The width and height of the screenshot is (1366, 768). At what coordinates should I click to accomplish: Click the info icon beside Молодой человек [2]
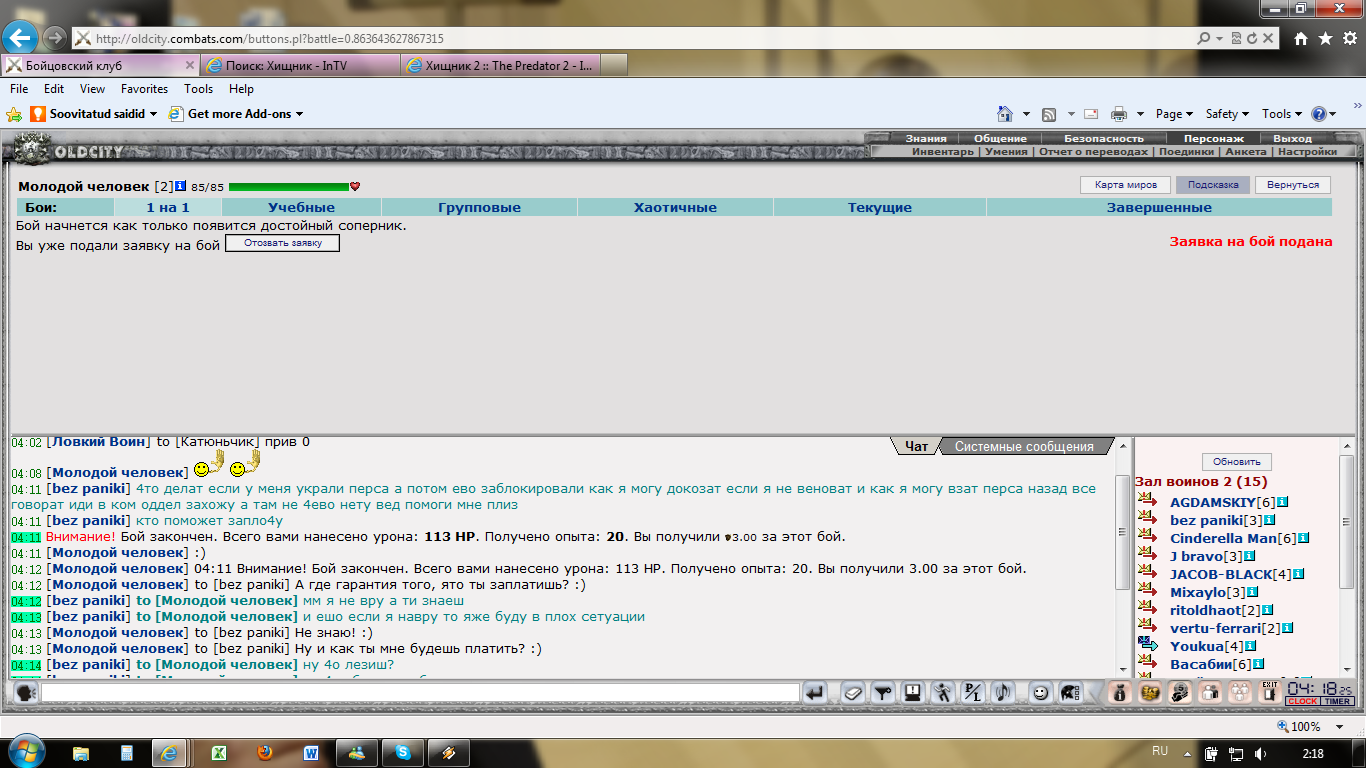(181, 186)
